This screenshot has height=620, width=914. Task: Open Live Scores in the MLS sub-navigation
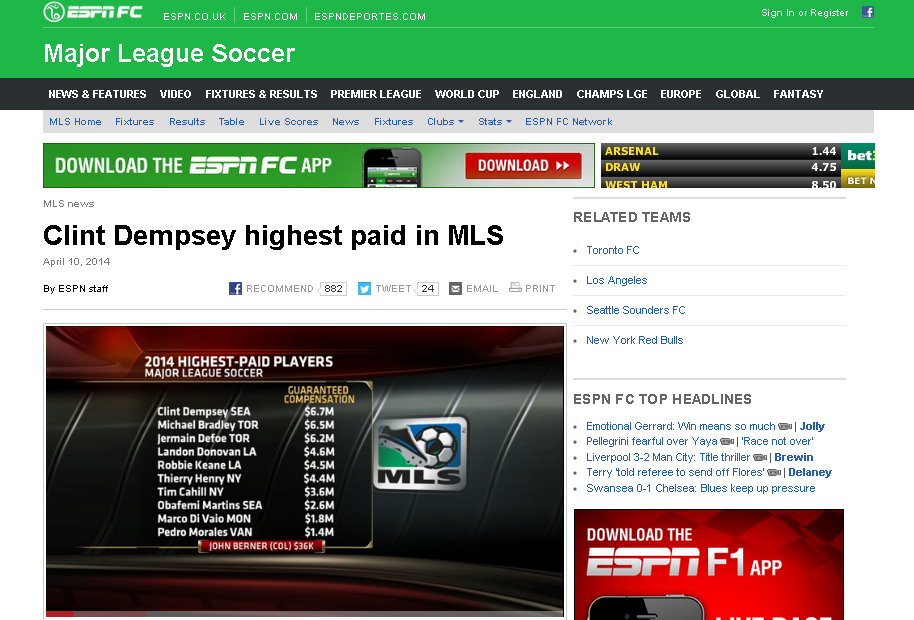pyautogui.click(x=288, y=122)
